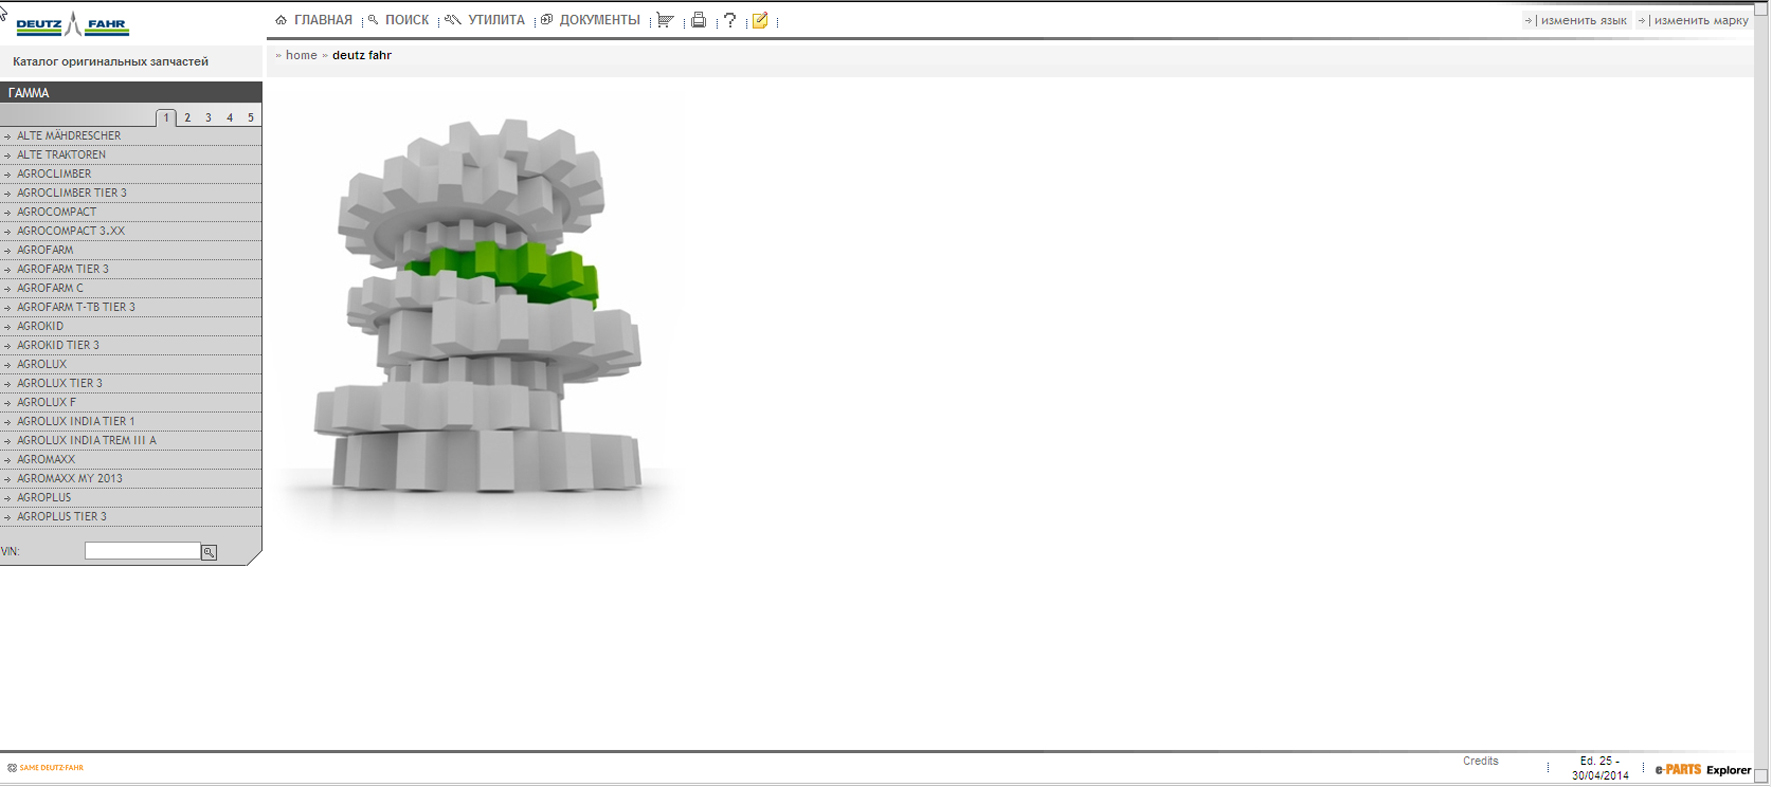Expand AGROFARM TIER 3 in list
Screen dimensions: 1772x787
click(63, 269)
